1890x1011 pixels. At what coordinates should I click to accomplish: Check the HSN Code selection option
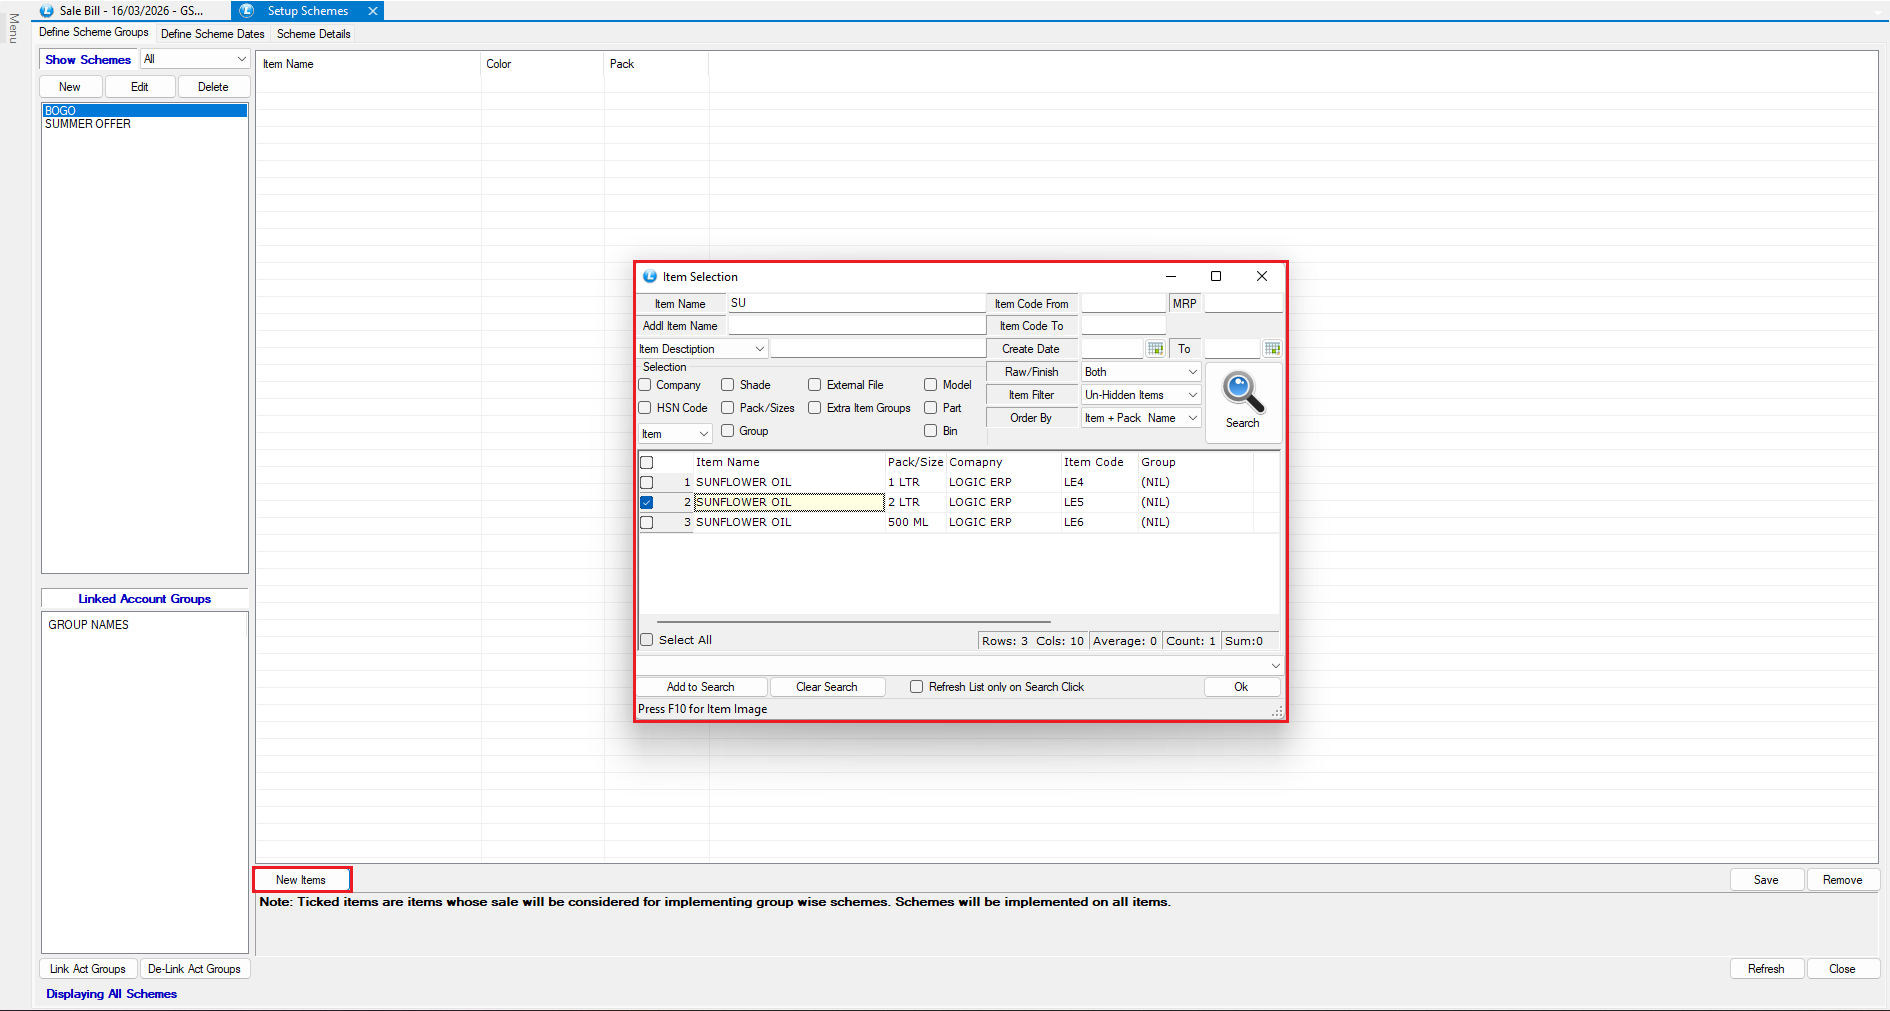coord(645,408)
